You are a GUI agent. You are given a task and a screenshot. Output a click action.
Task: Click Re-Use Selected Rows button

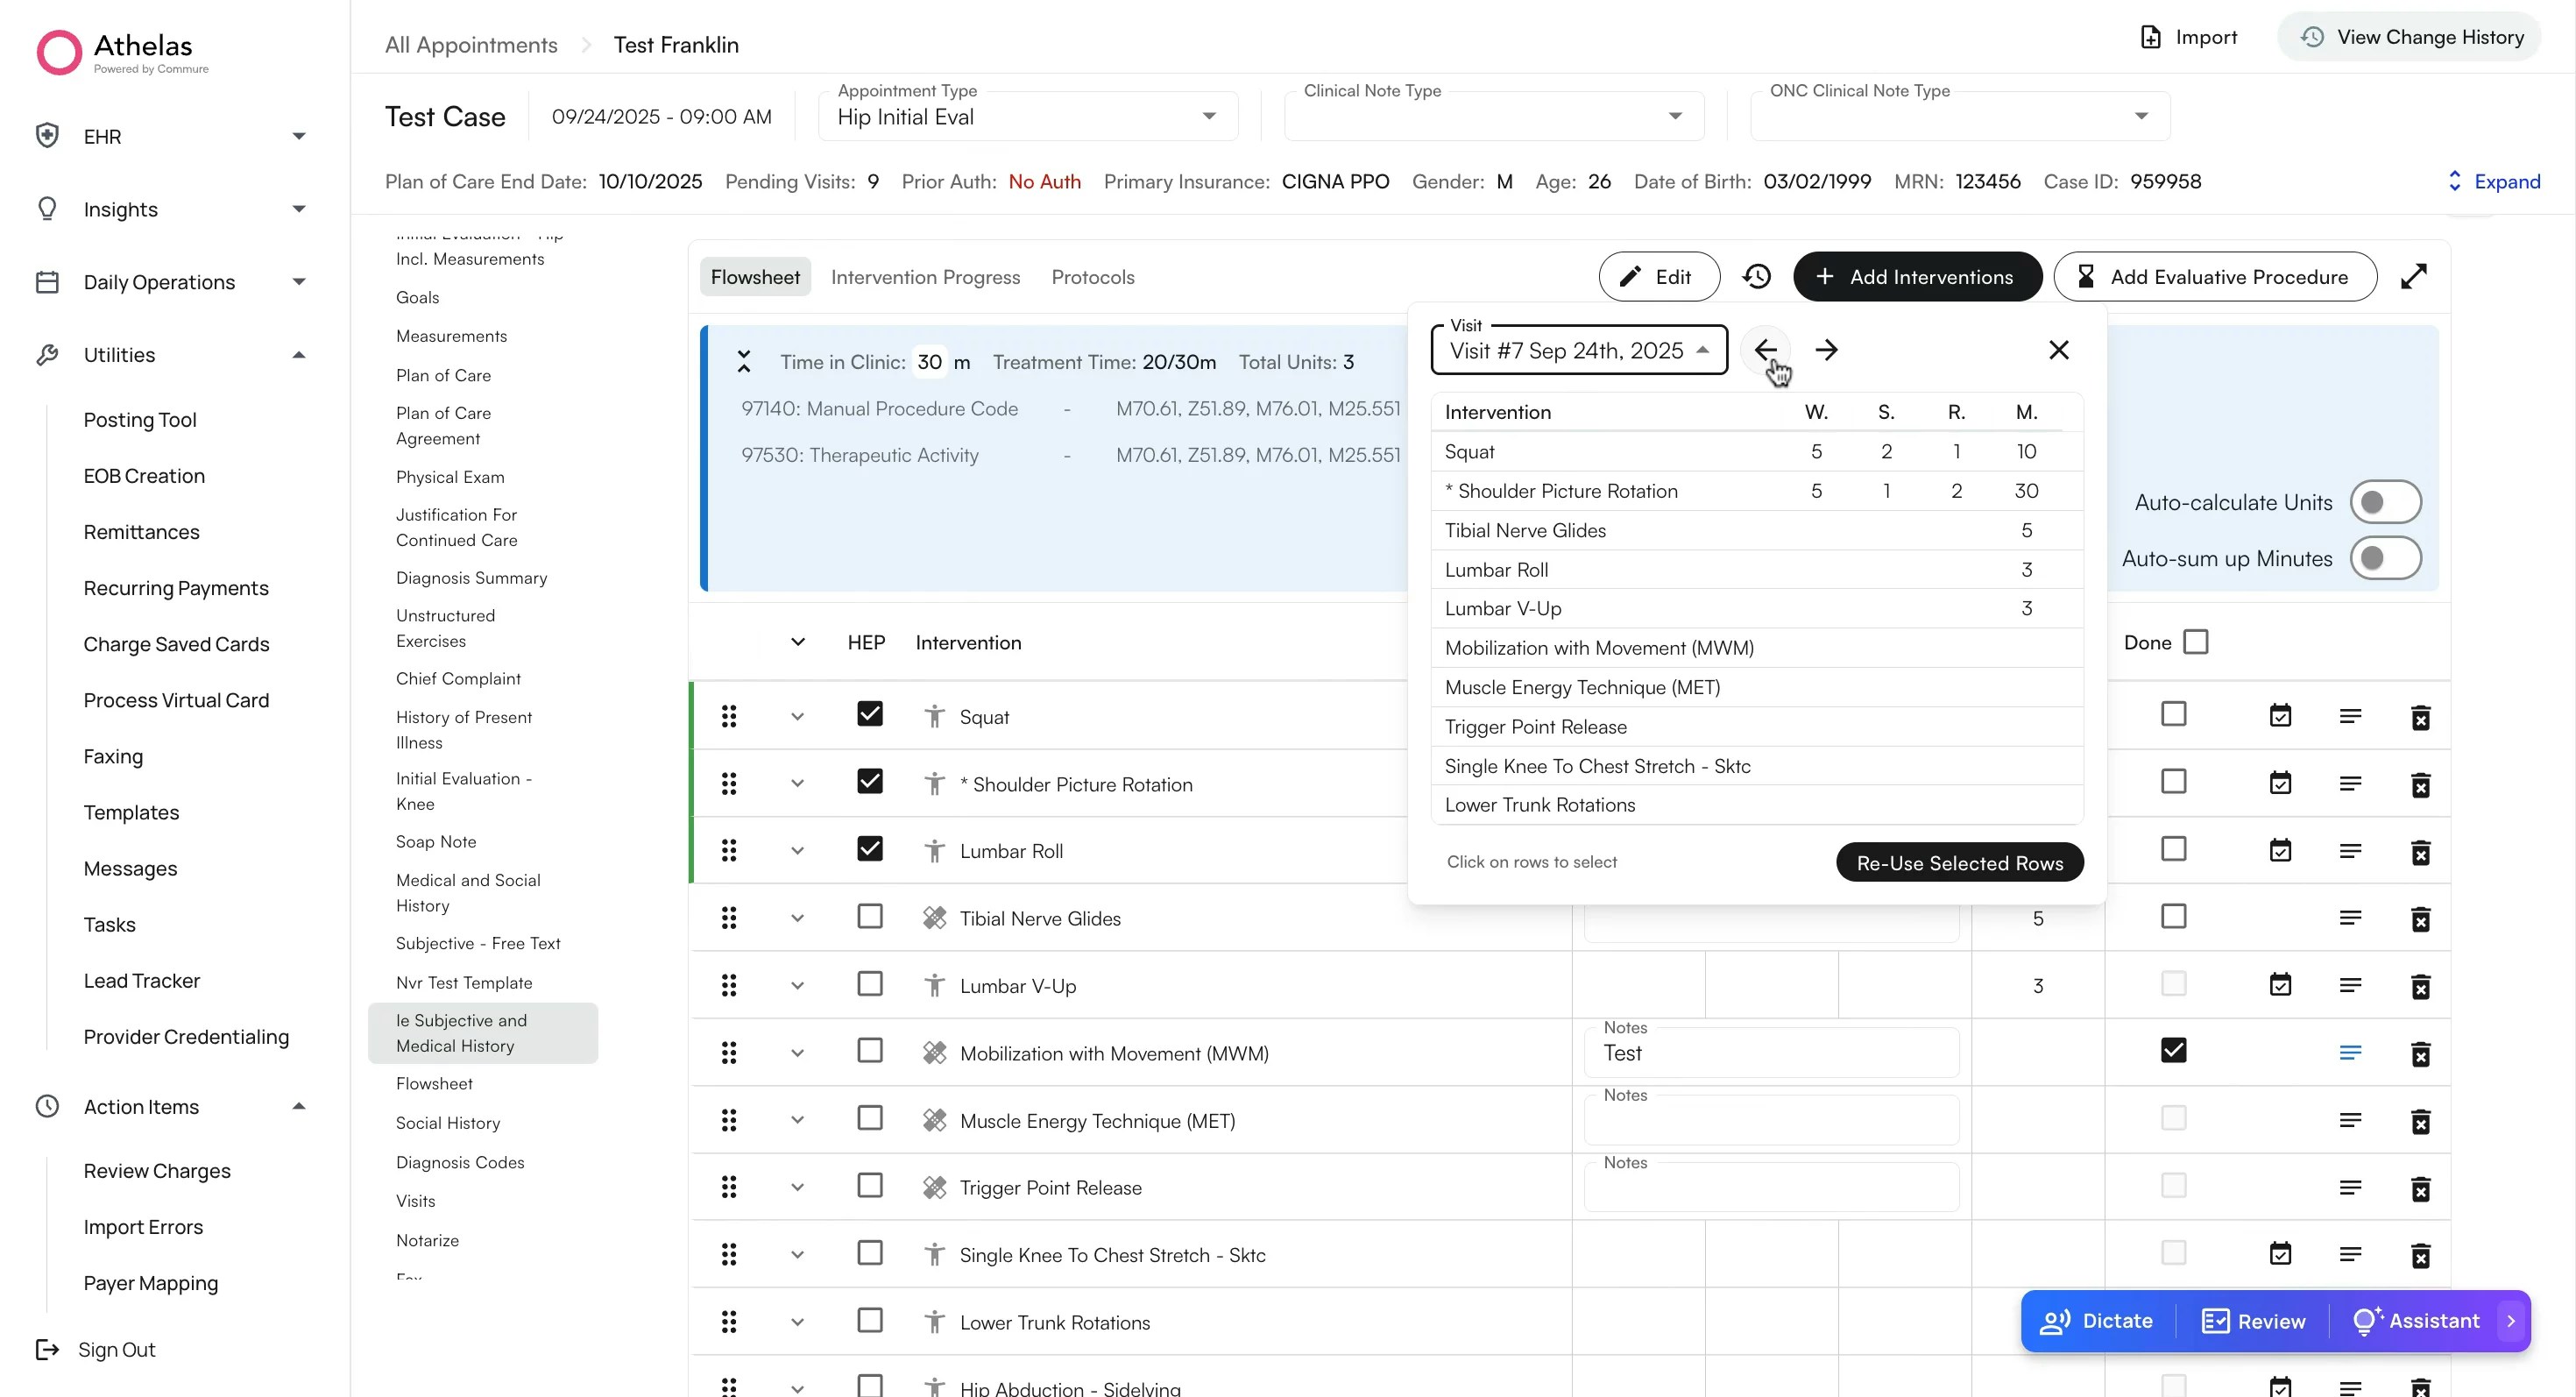click(x=1959, y=863)
